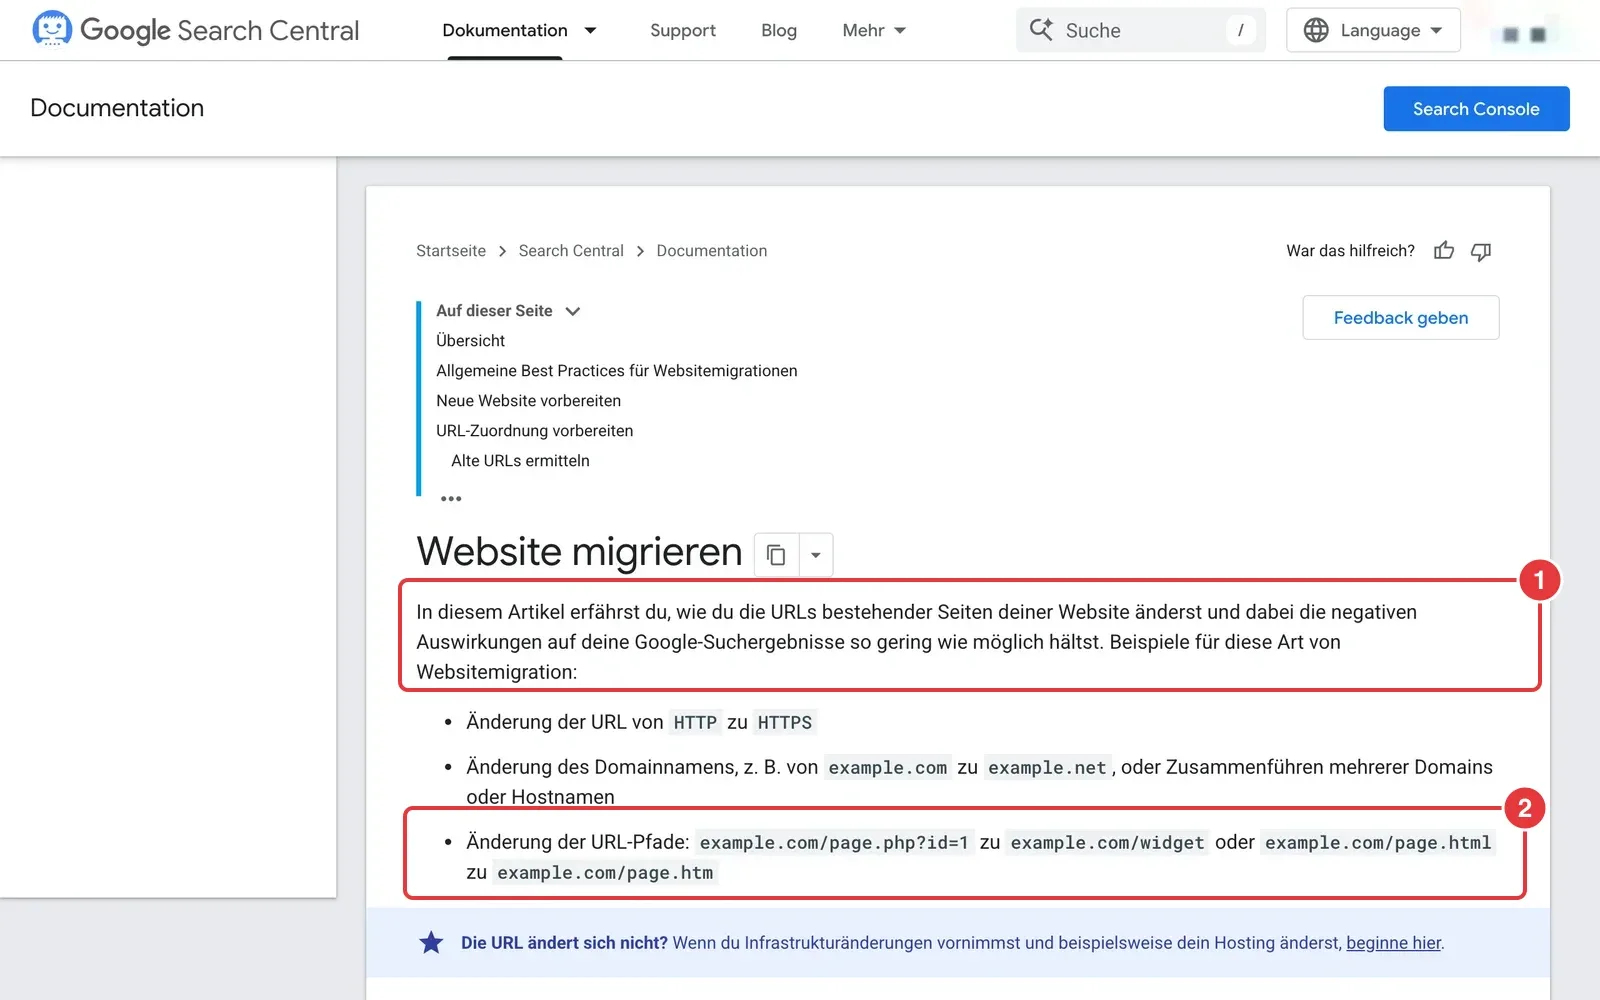Go to the Blog tab
This screenshot has height=1000, width=1600.
(x=779, y=30)
